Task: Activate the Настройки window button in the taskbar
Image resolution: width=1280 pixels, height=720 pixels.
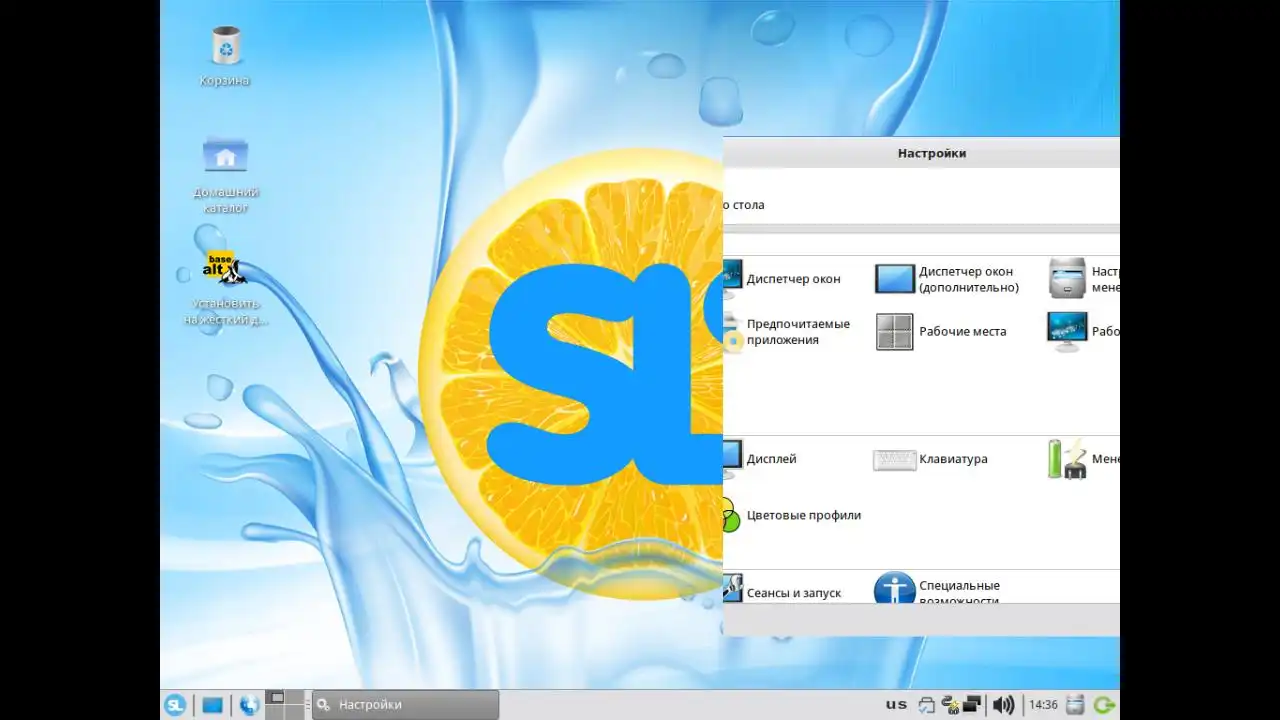Action: (405, 705)
